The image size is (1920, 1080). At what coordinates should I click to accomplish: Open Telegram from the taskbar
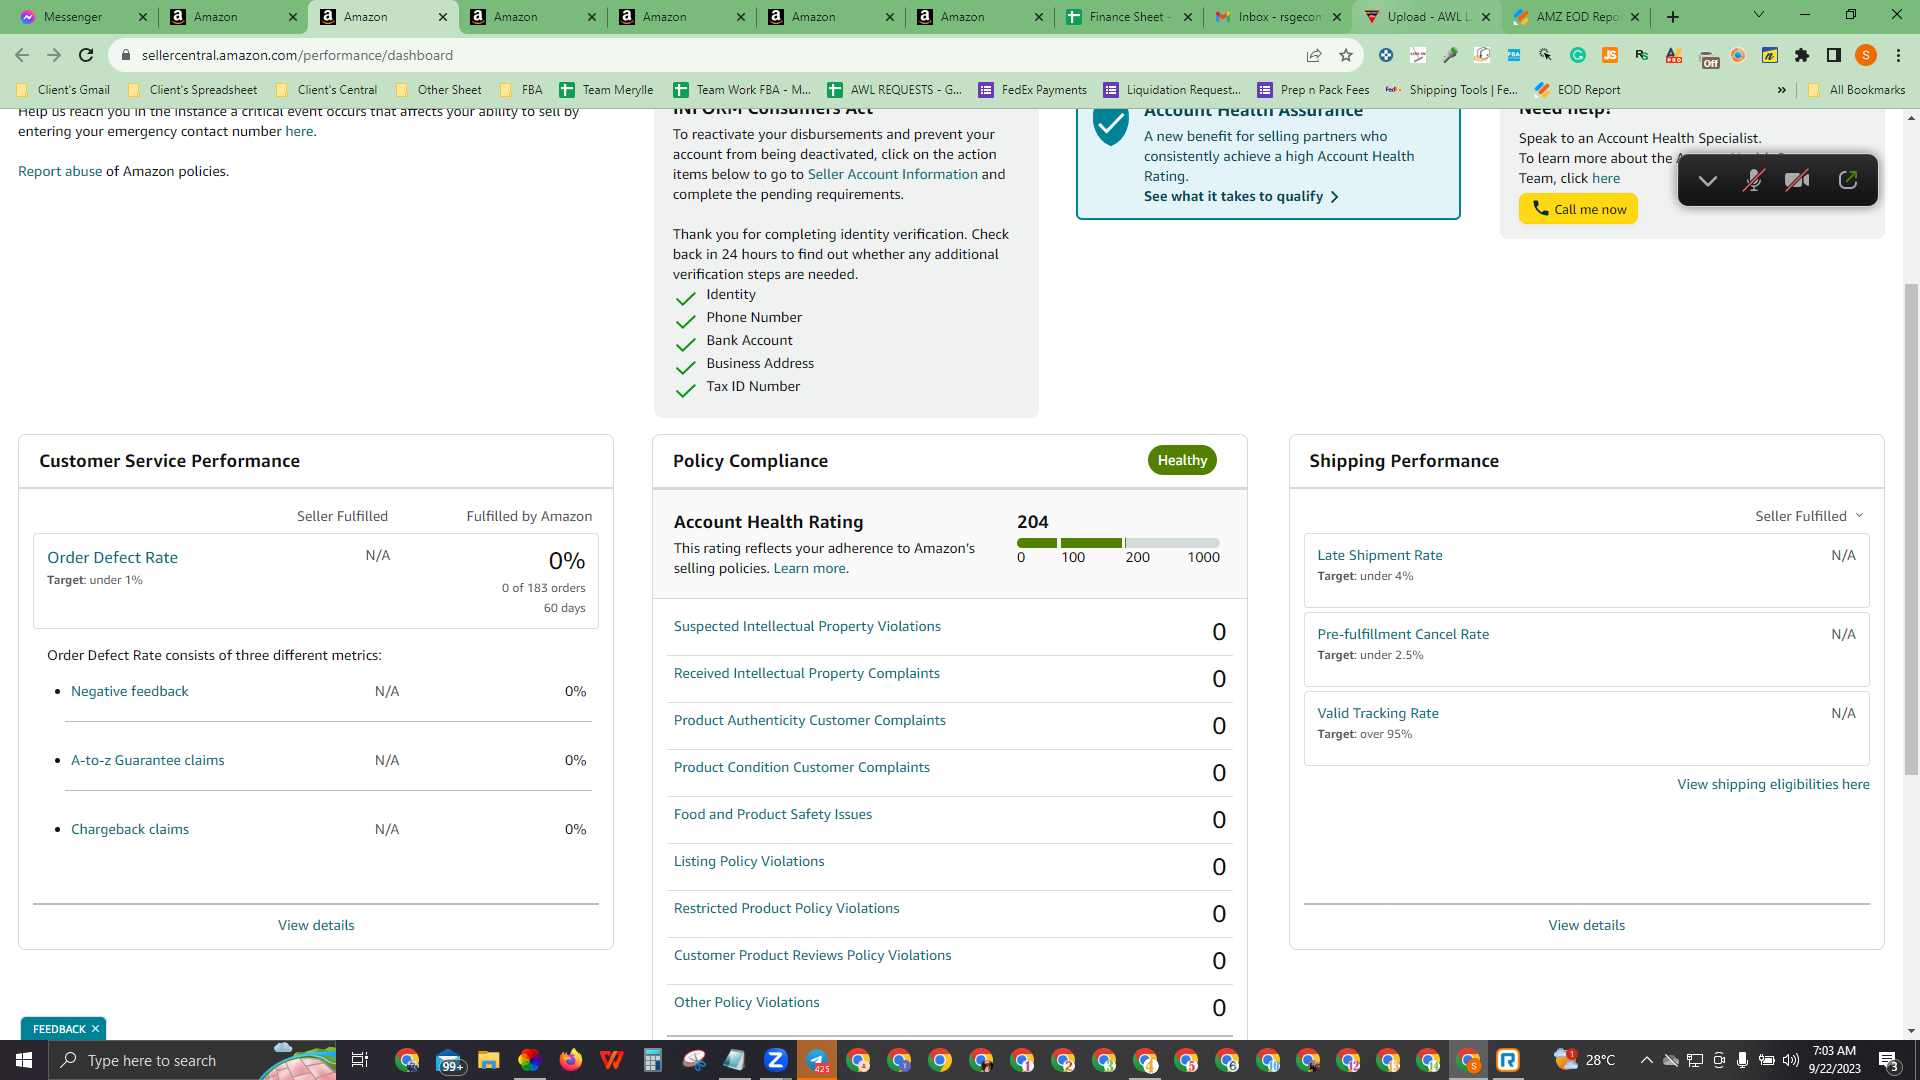(x=817, y=1060)
